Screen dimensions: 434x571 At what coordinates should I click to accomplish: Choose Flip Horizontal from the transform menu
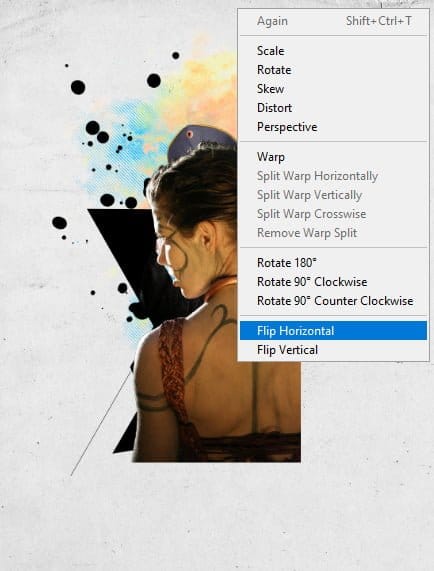coord(333,331)
